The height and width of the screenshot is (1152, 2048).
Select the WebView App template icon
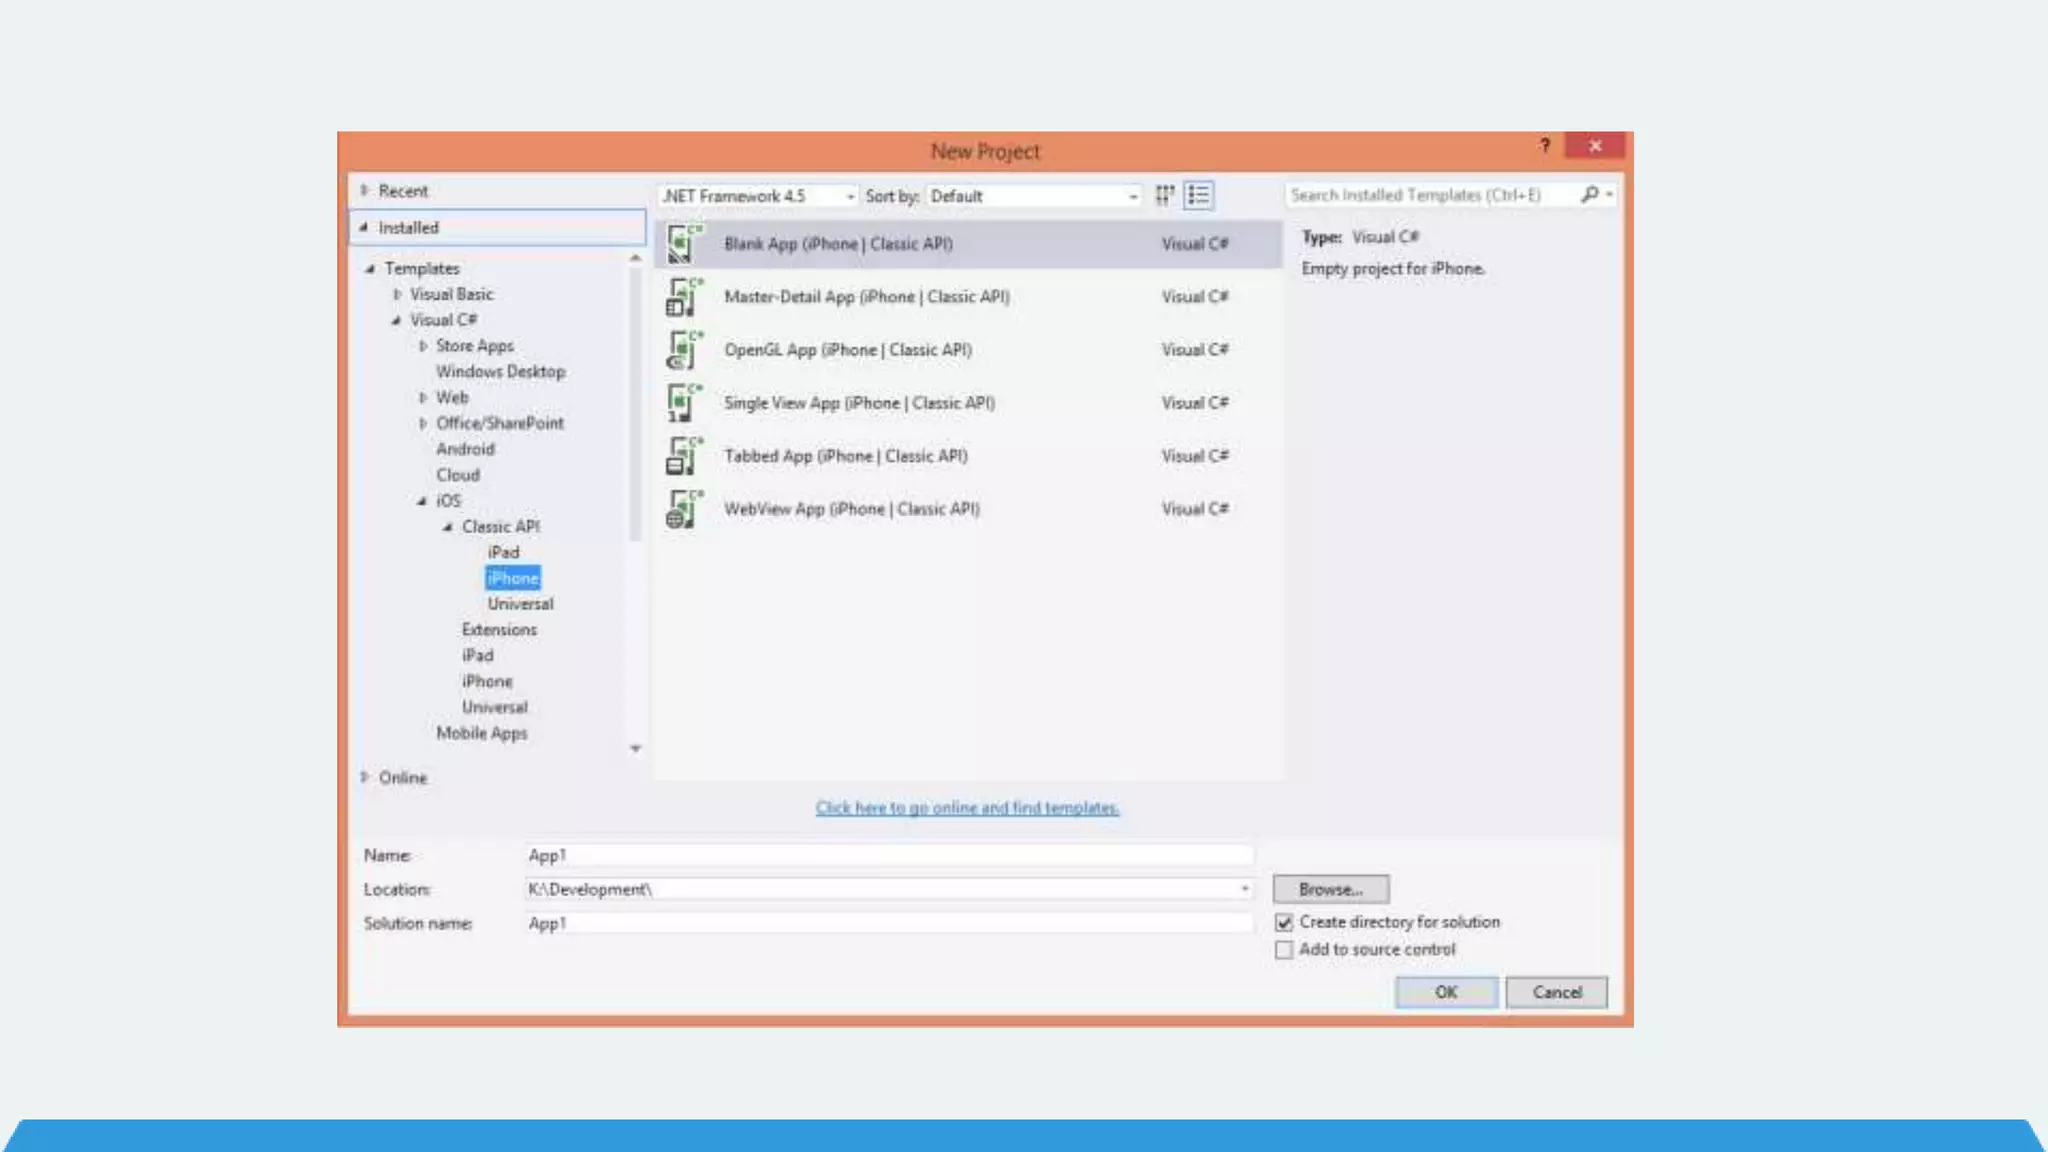point(683,509)
